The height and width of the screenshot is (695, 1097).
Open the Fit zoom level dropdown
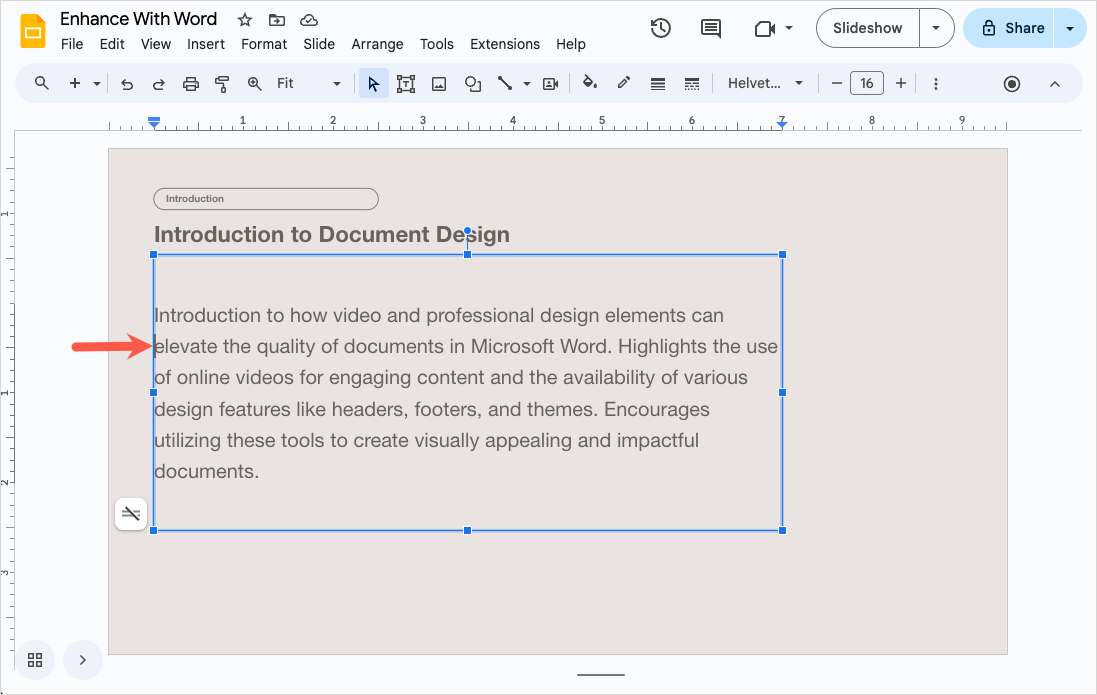click(x=309, y=83)
